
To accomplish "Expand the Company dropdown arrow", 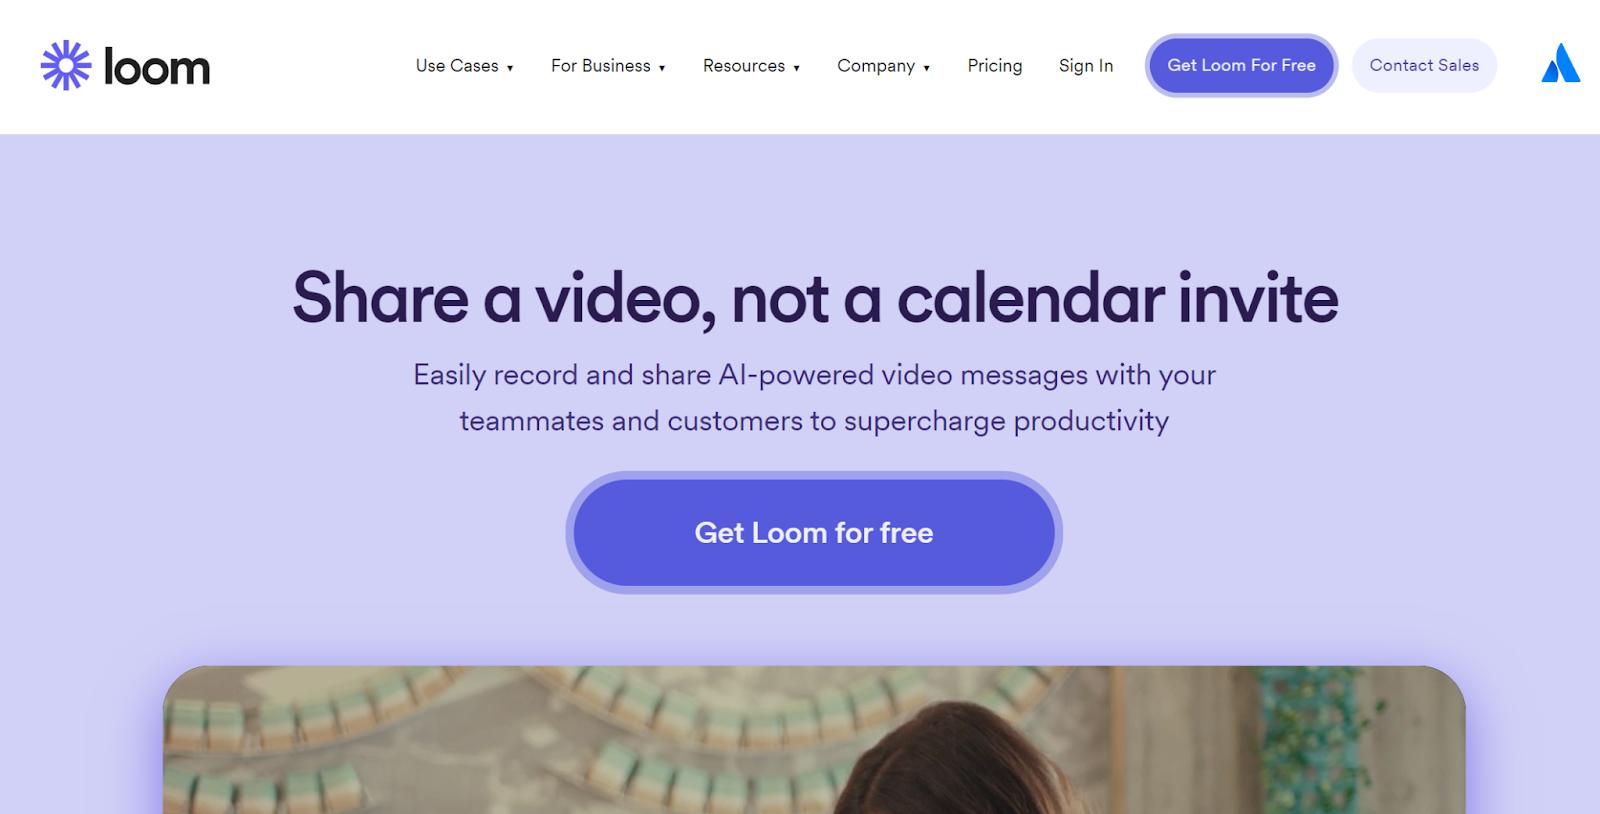I will pos(927,68).
